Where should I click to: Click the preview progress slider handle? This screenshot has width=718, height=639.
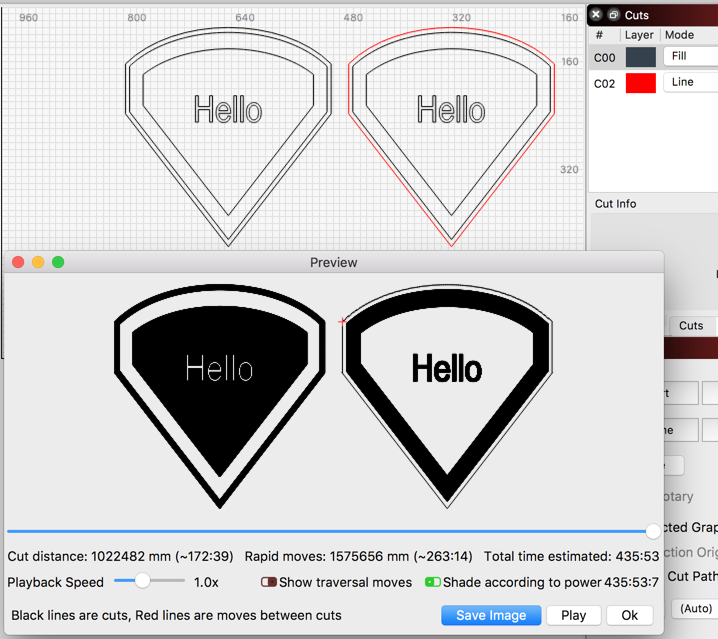click(x=653, y=531)
